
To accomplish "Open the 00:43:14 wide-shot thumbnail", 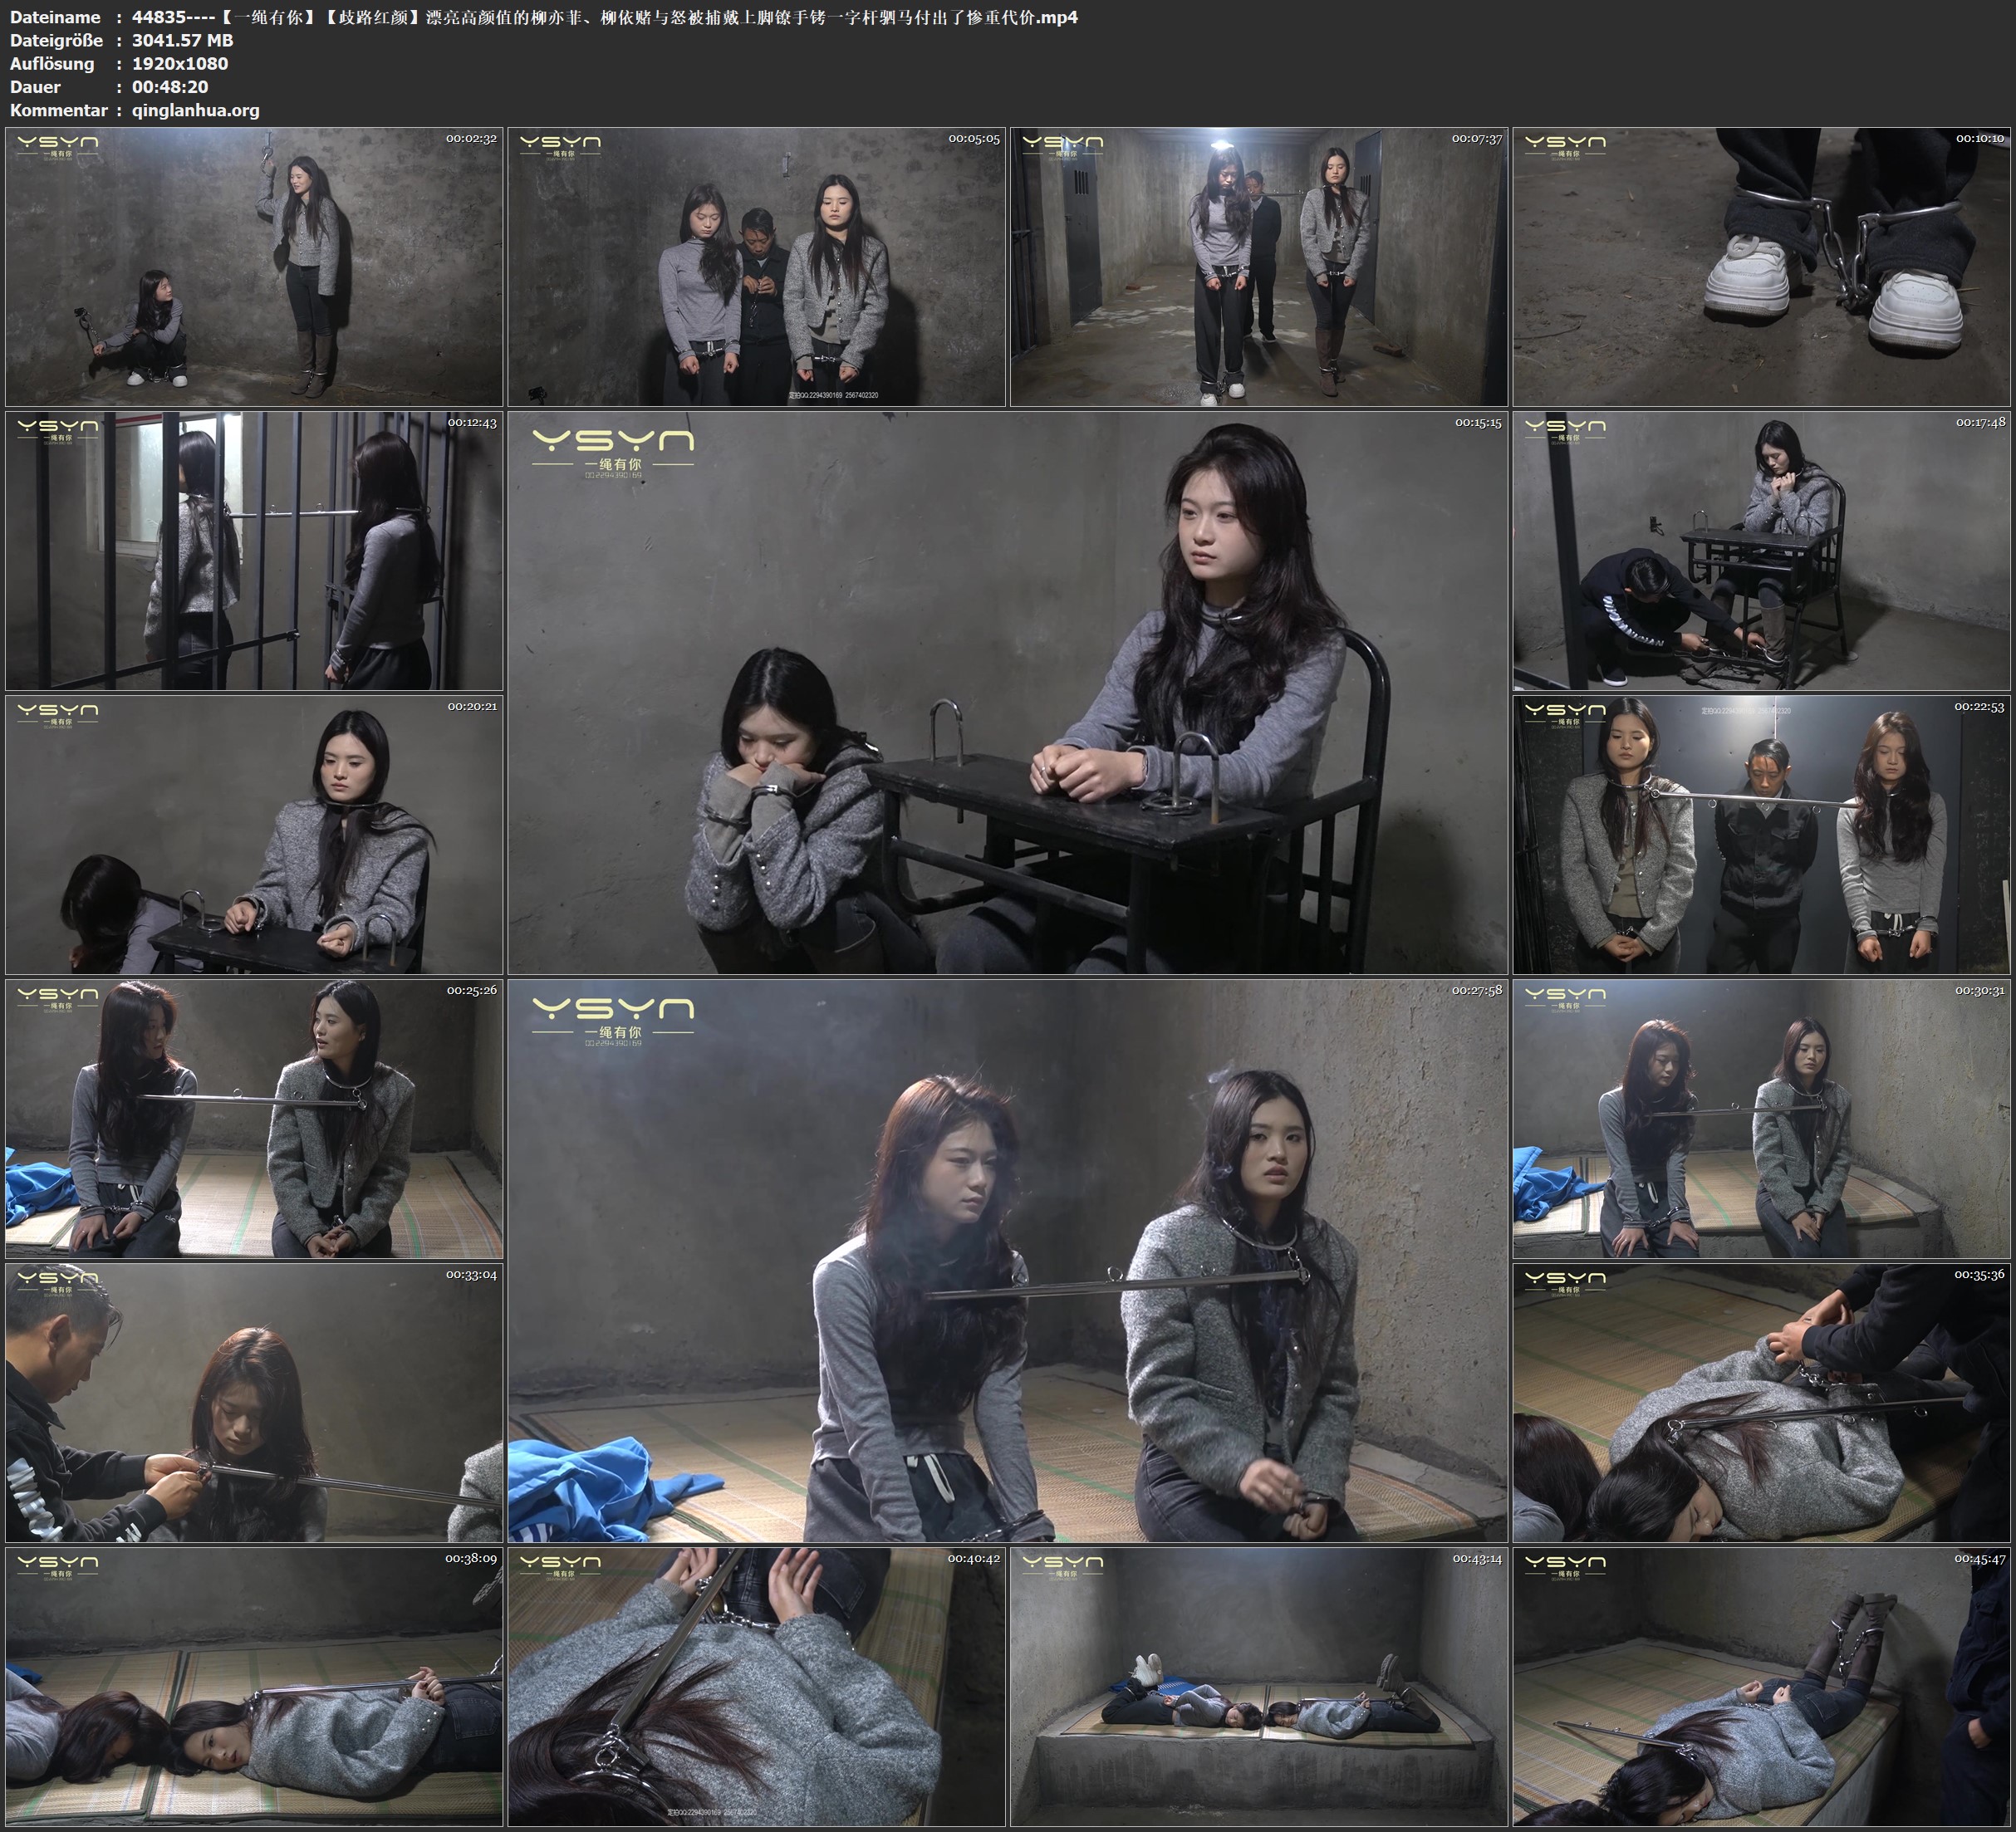I will (1258, 1686).
